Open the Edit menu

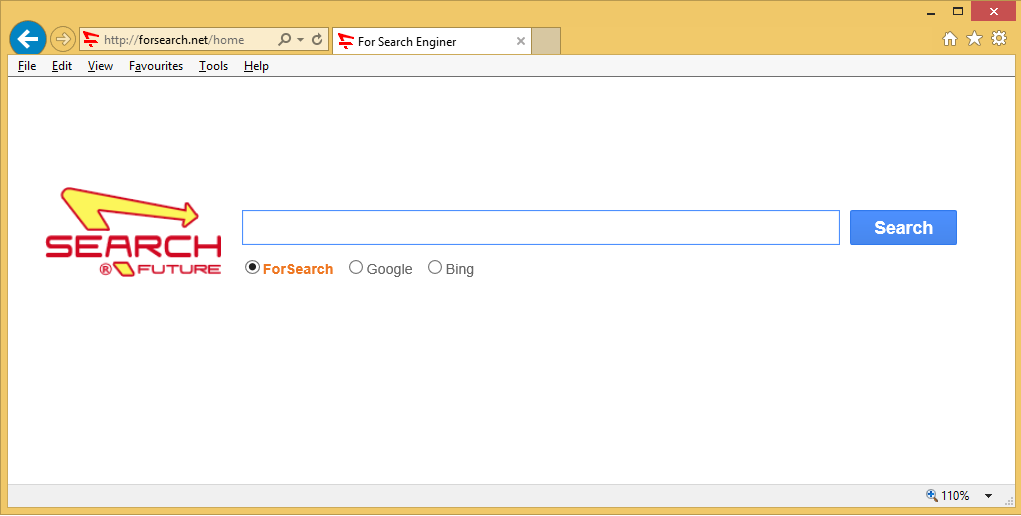pos(62,66)
